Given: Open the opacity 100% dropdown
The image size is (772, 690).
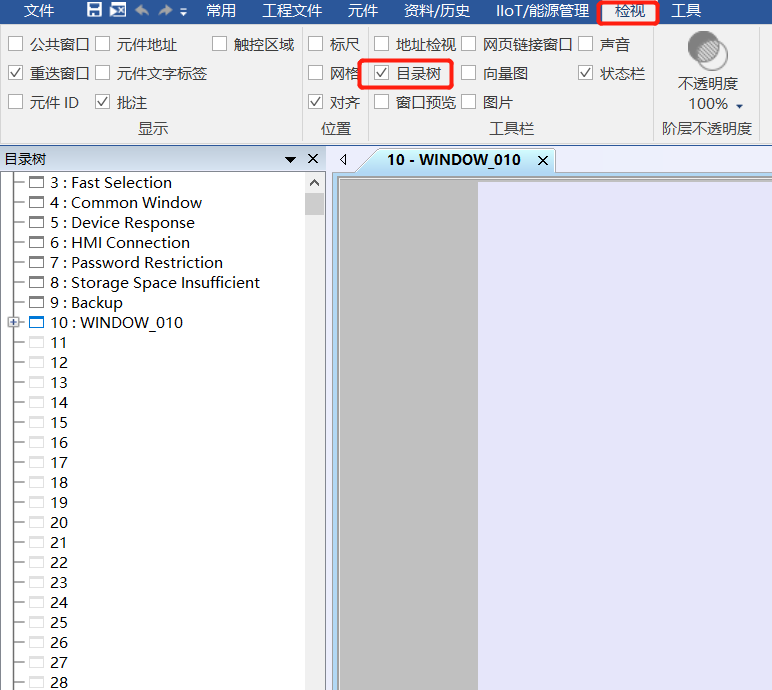Looking at the screenshot, I should pyautogui.click(x=739, y=105).
